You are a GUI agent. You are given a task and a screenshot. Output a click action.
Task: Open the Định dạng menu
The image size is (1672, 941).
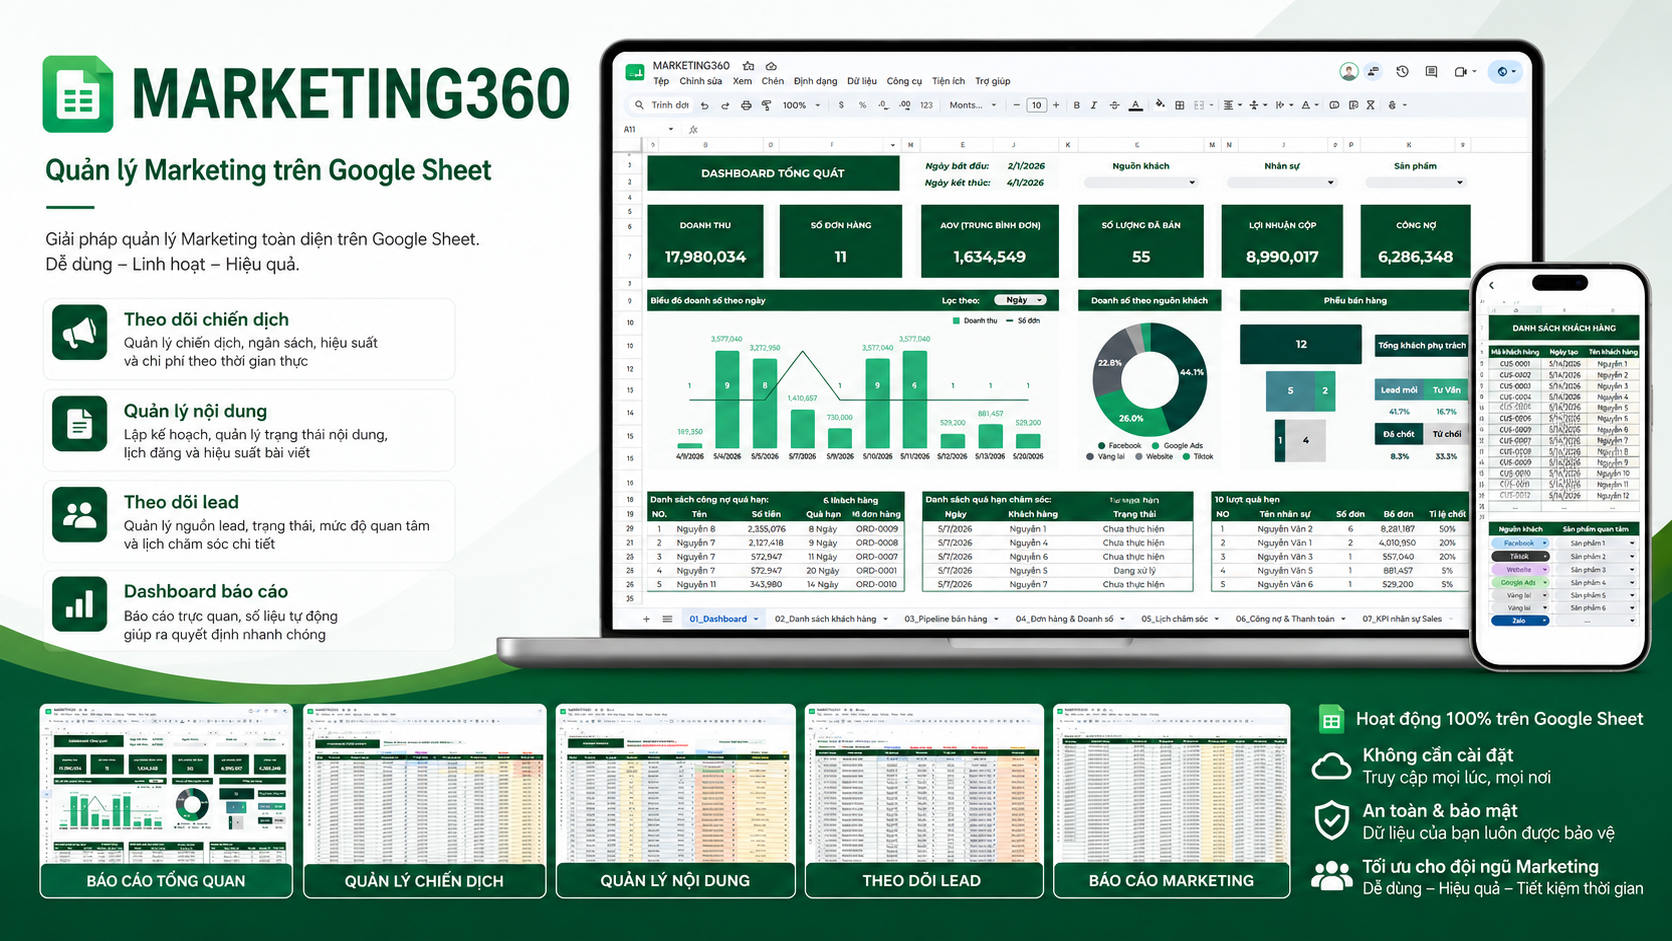click(815, 81)
